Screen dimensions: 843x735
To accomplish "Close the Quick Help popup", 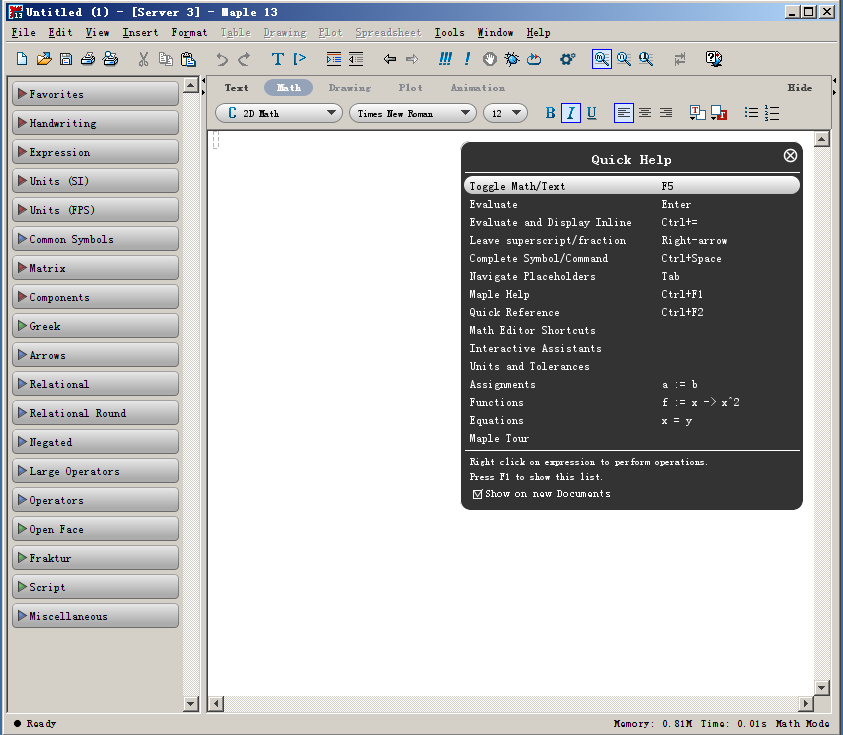I will [x=790, y=155].
